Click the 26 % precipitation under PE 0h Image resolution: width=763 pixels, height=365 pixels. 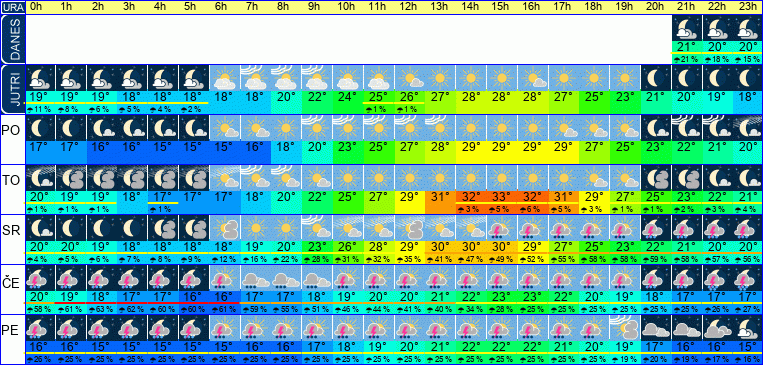(x=40, y=359)
